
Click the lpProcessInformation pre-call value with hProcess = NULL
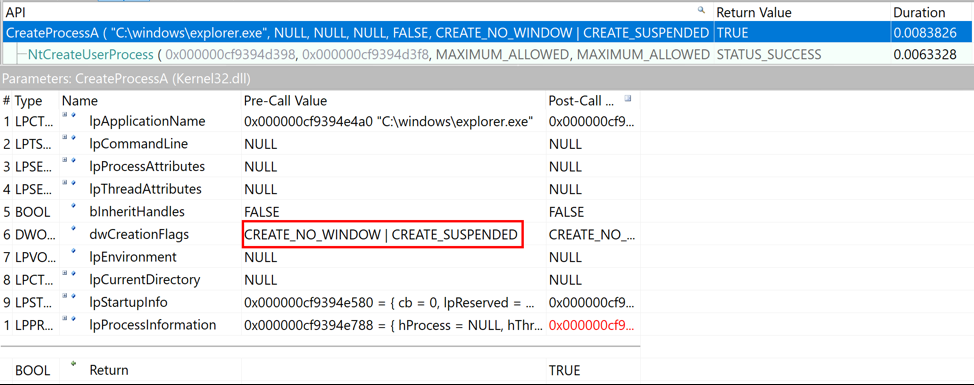pos(393,325)
